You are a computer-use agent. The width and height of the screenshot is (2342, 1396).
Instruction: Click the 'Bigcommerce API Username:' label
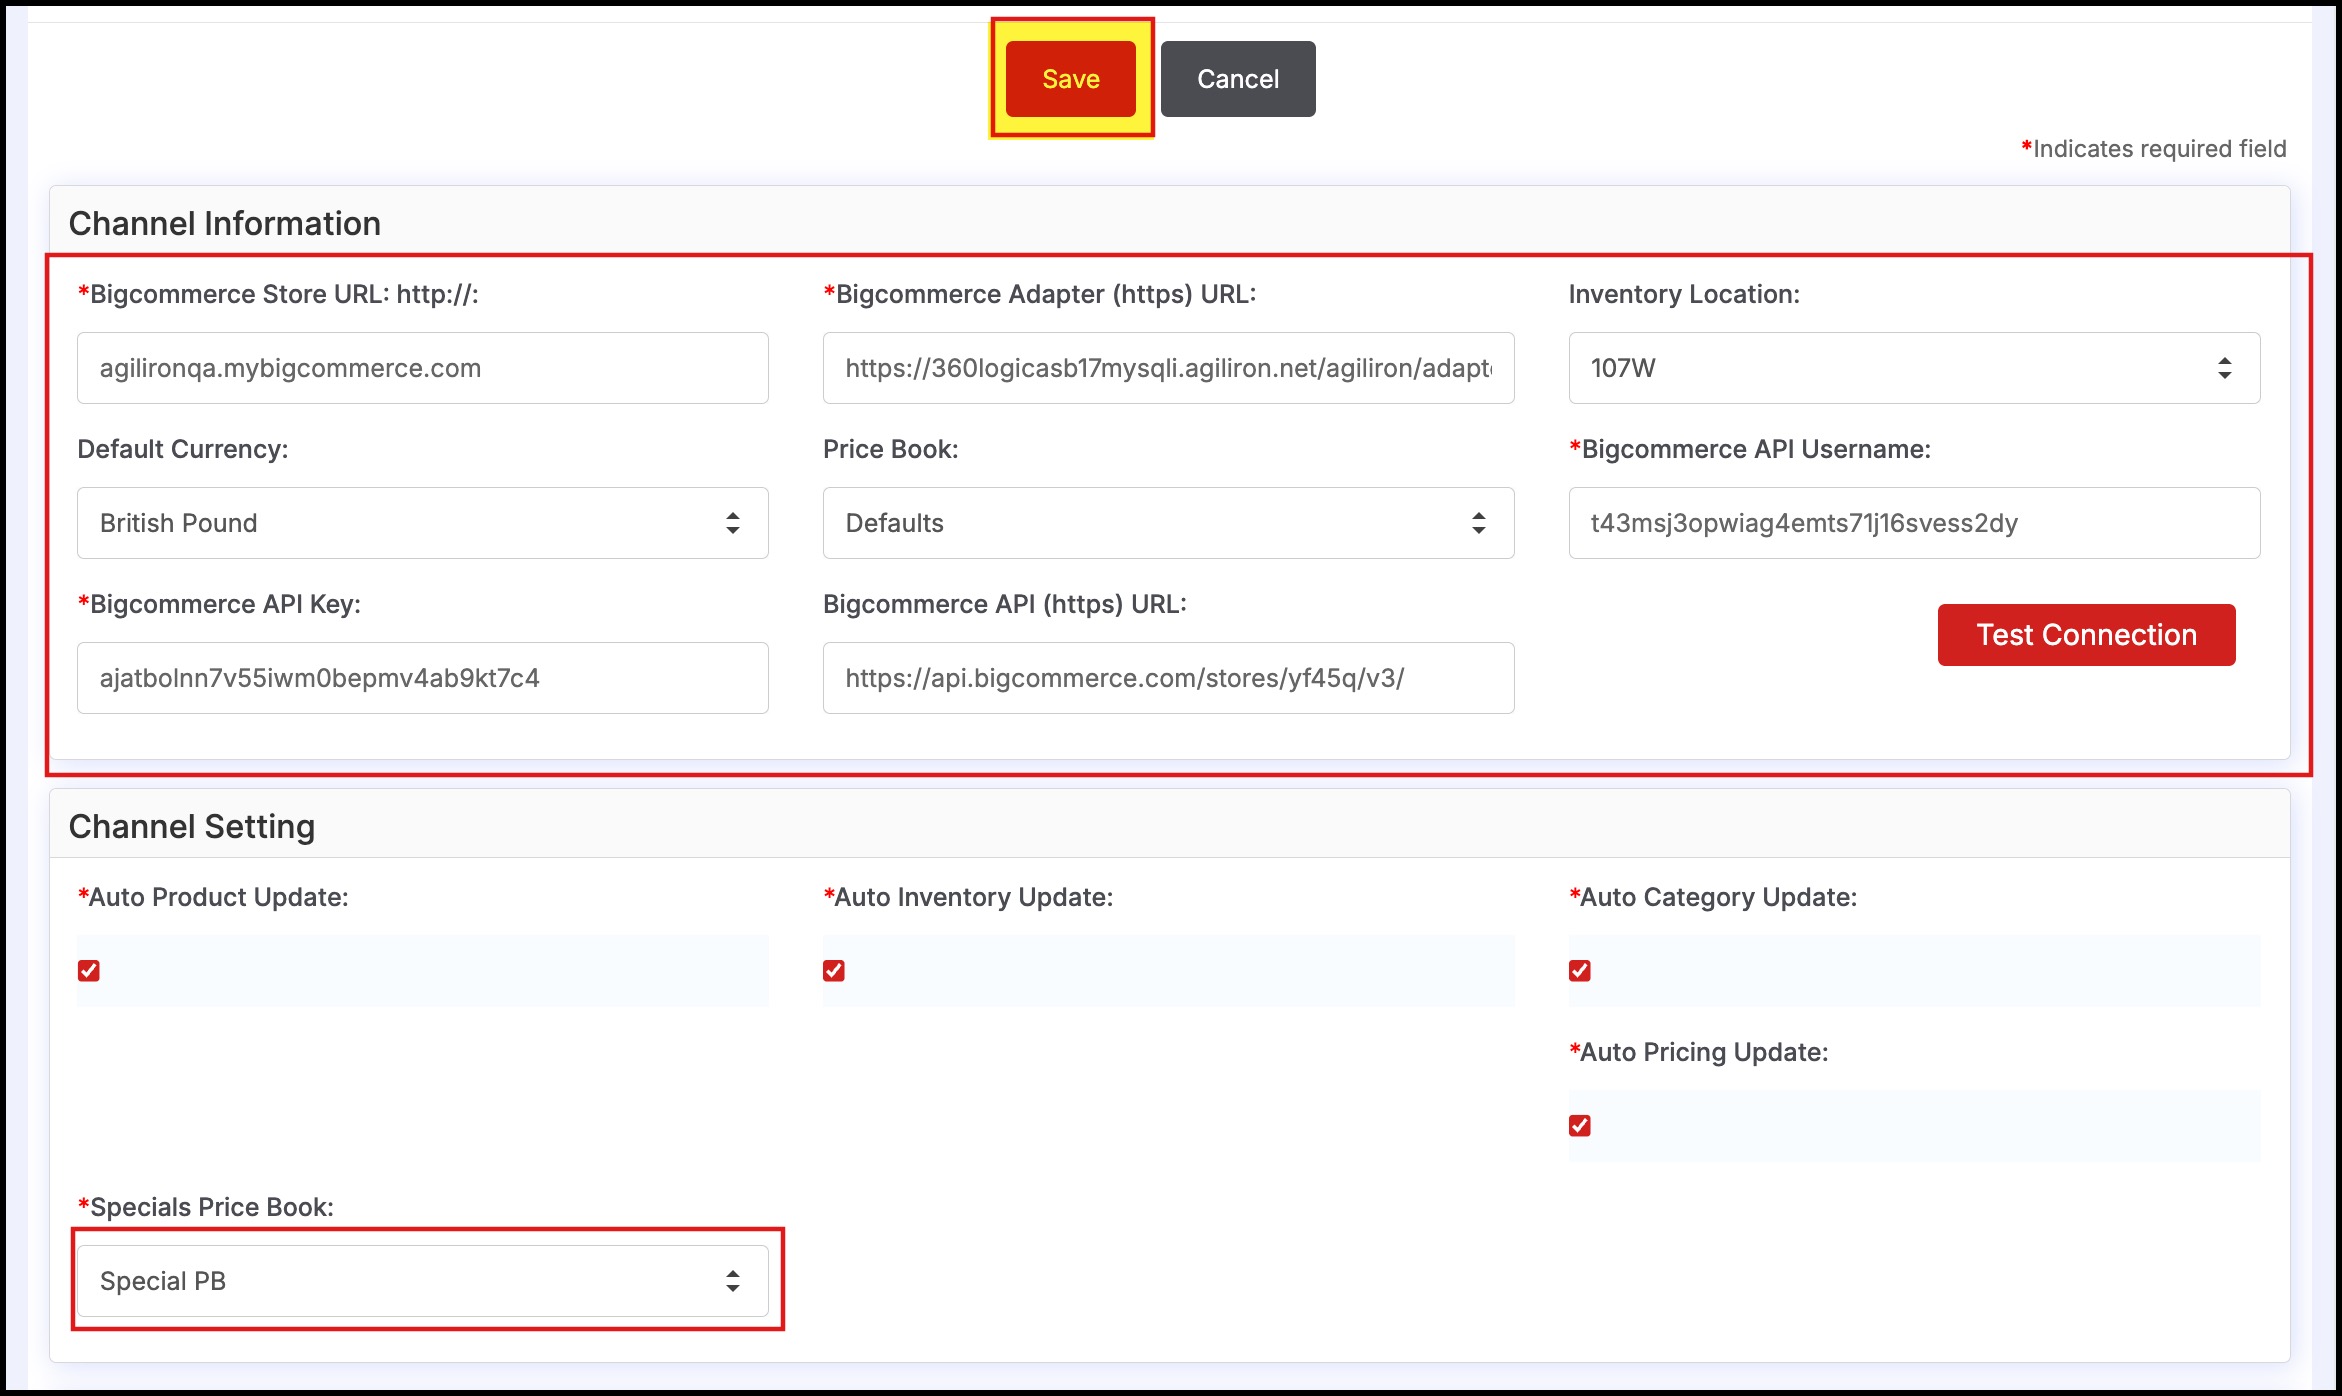tap(1750, 450)
